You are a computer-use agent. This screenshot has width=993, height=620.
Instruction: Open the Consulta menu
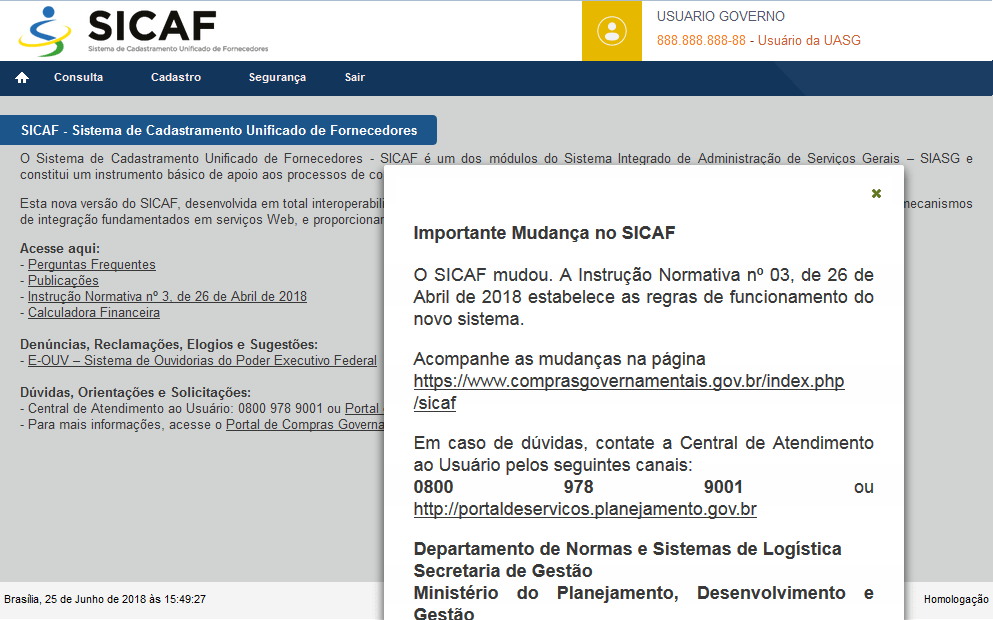point(79,77)
